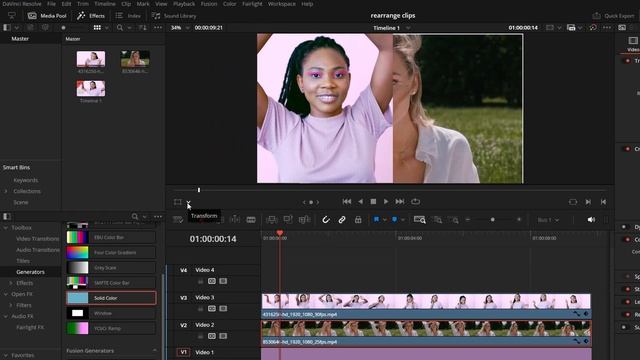The height and width of the screenshot is (360, 640).
Task: Open the Edit menu
Action: click(67, 4)
